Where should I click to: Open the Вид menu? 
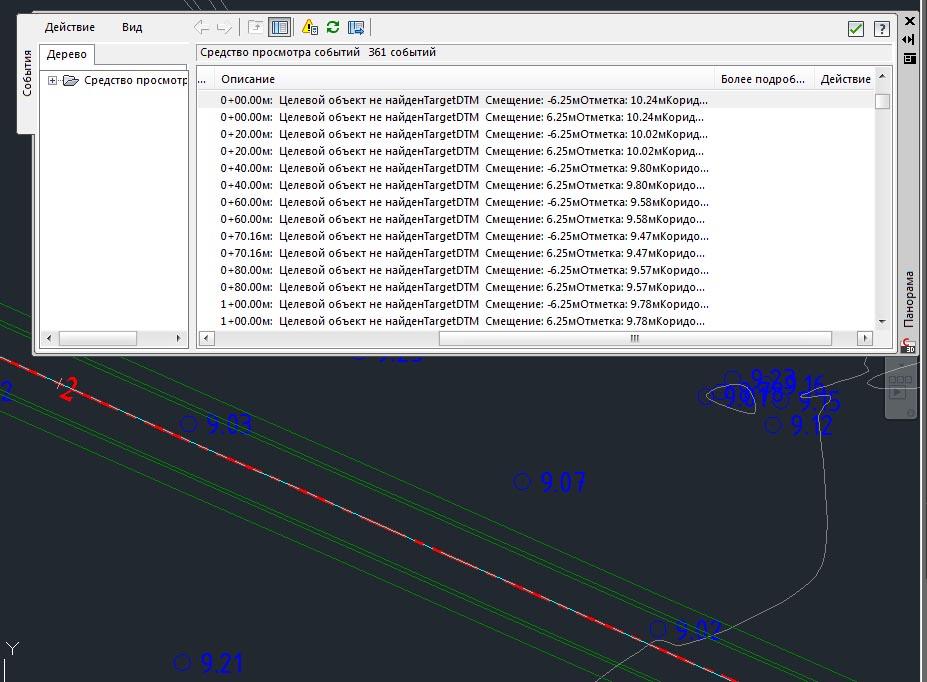tap(132, 27)
